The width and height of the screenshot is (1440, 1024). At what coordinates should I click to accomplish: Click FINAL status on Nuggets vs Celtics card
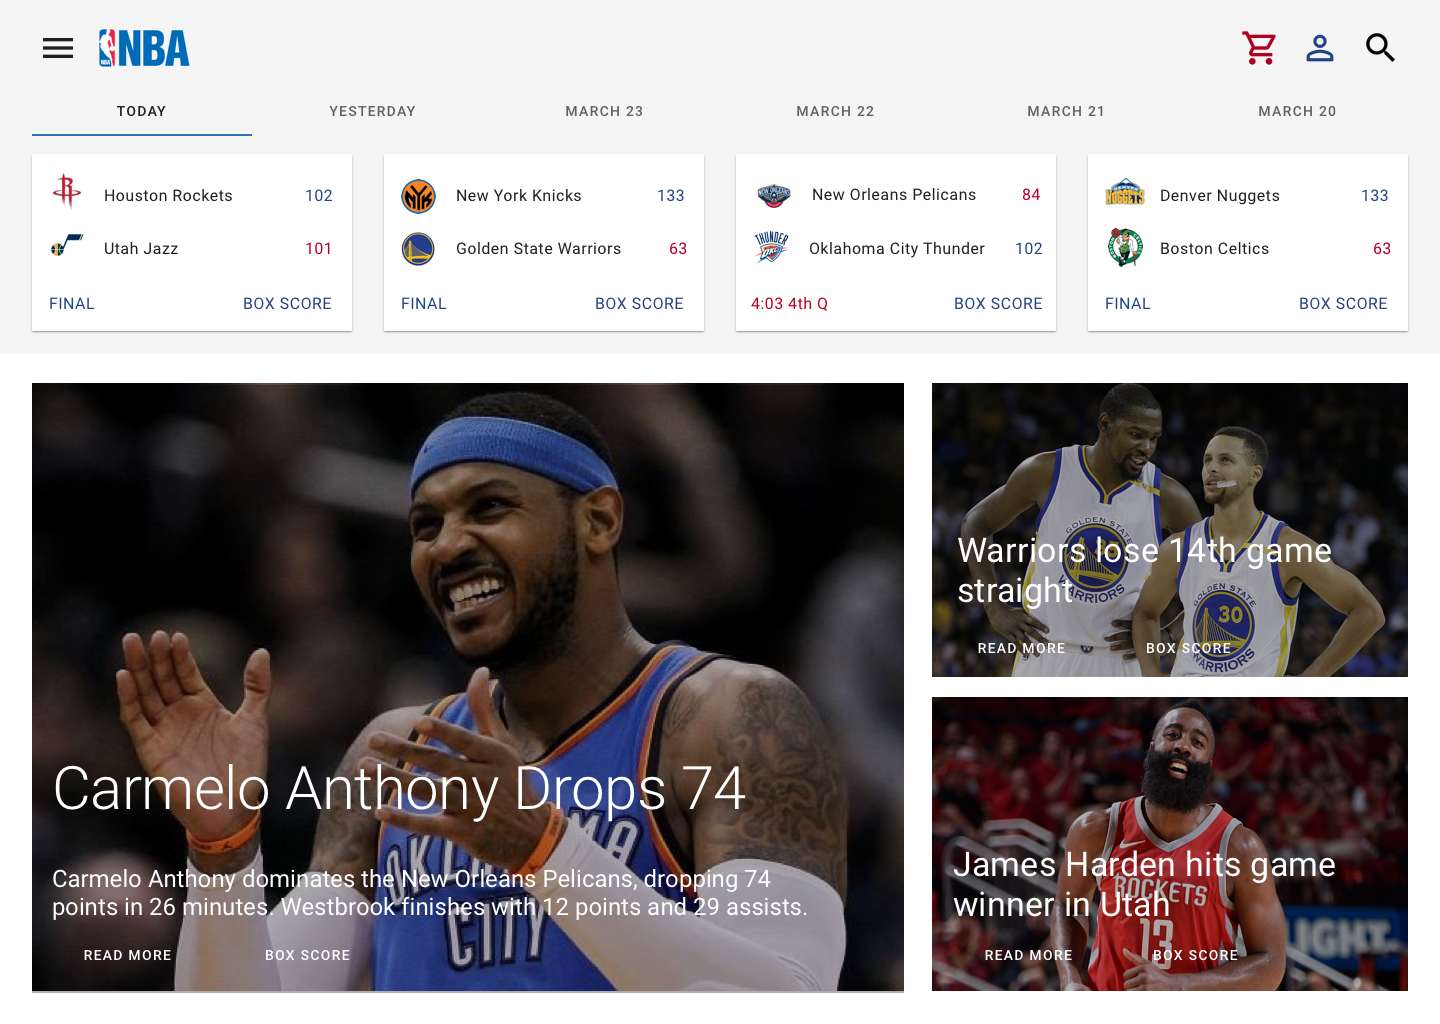1128,304
